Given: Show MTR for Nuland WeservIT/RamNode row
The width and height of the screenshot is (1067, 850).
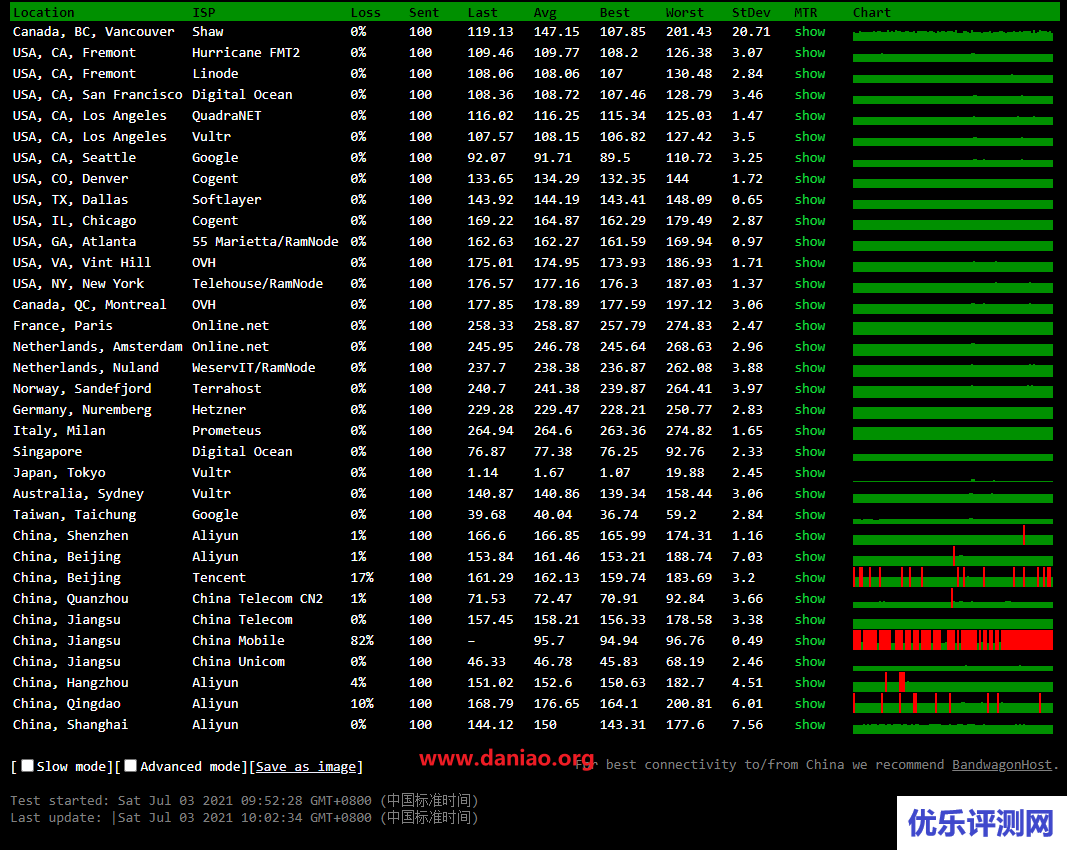Looking at the screenshot, I should [x=810, y=367].
